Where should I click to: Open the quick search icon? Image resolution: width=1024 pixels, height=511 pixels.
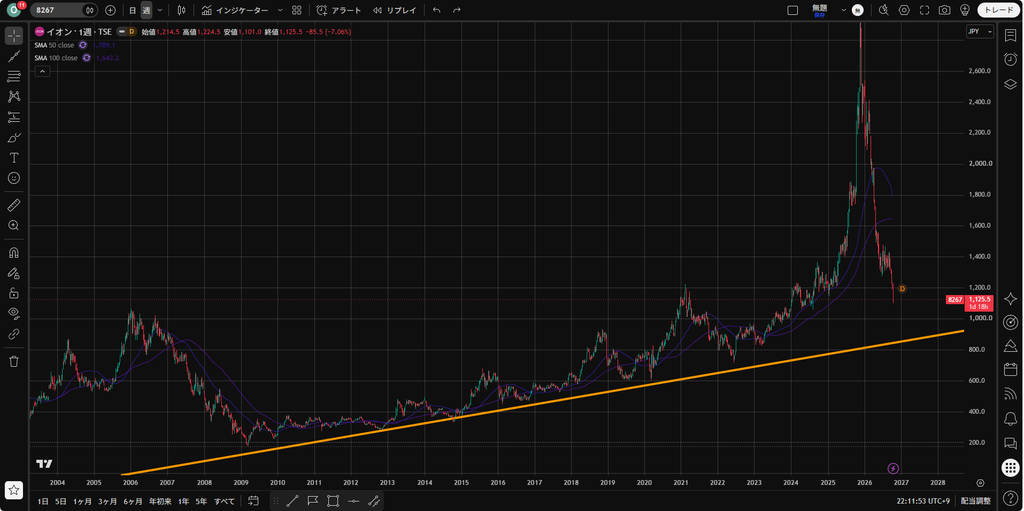pos(884,10)
